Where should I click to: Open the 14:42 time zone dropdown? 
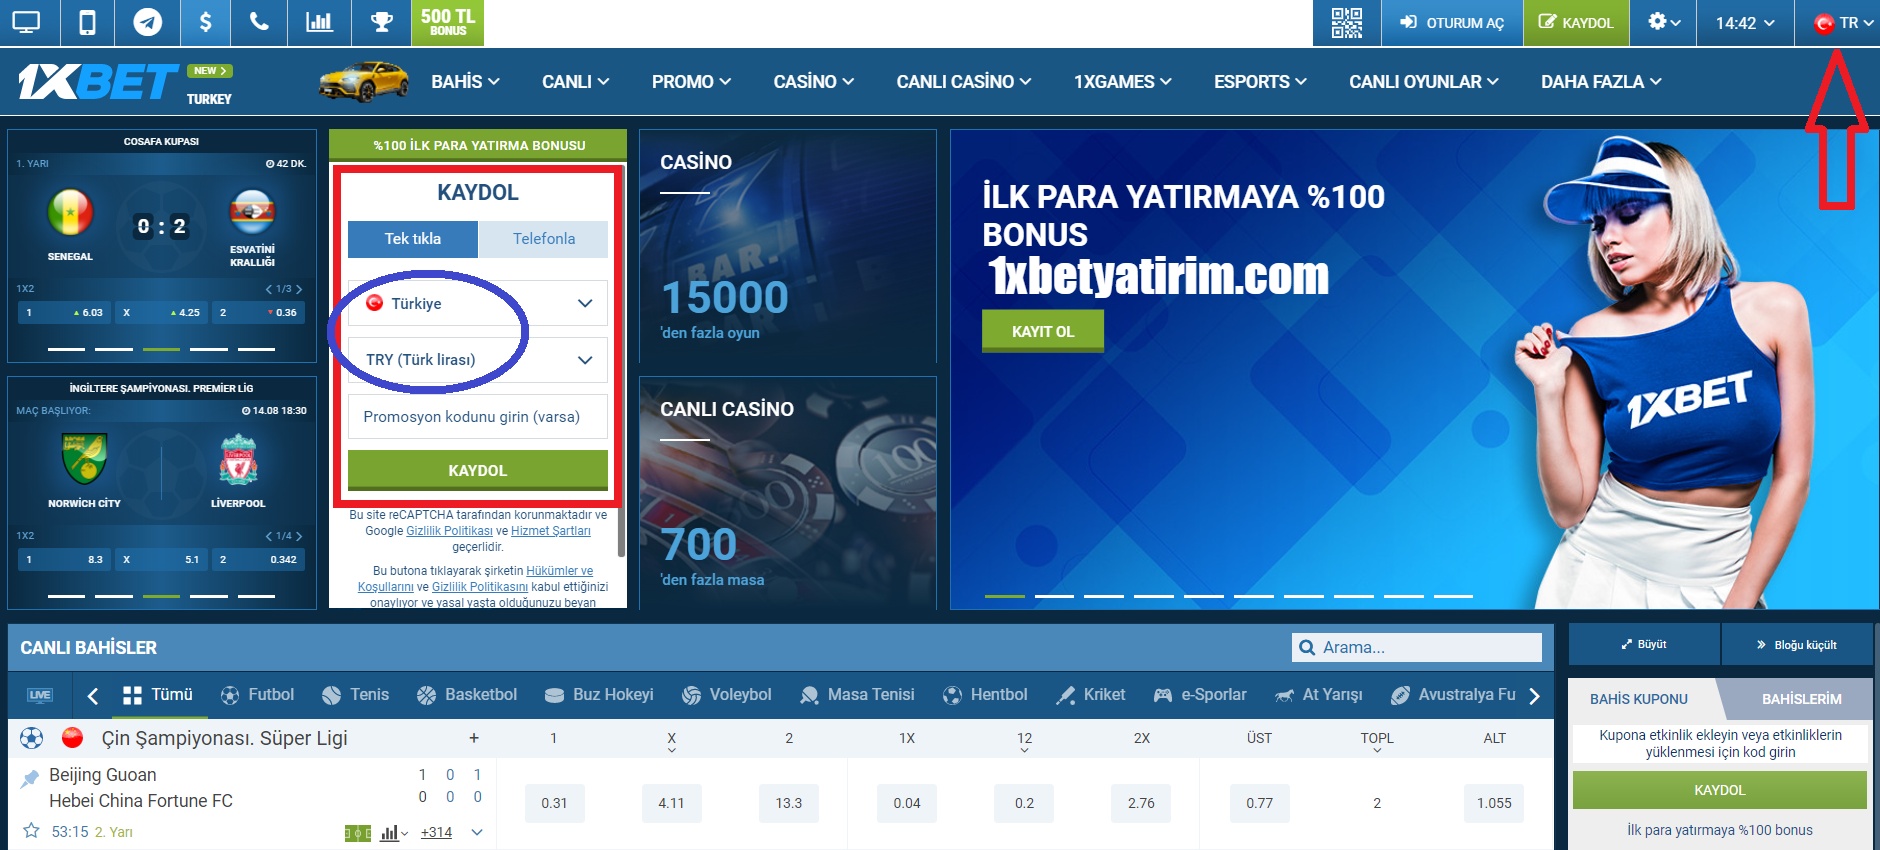pyautogui.click(x=1745, y=22)
